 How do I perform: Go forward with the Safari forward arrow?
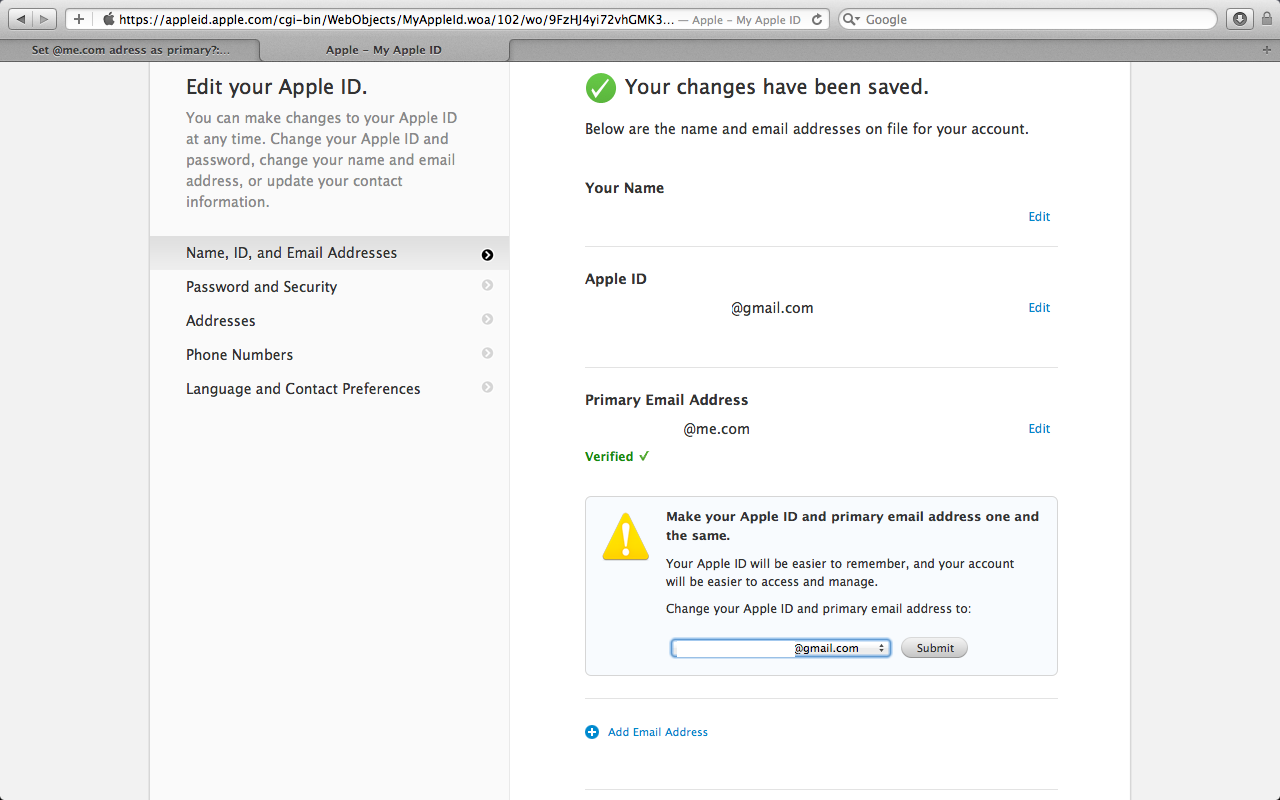coord(46,19)
